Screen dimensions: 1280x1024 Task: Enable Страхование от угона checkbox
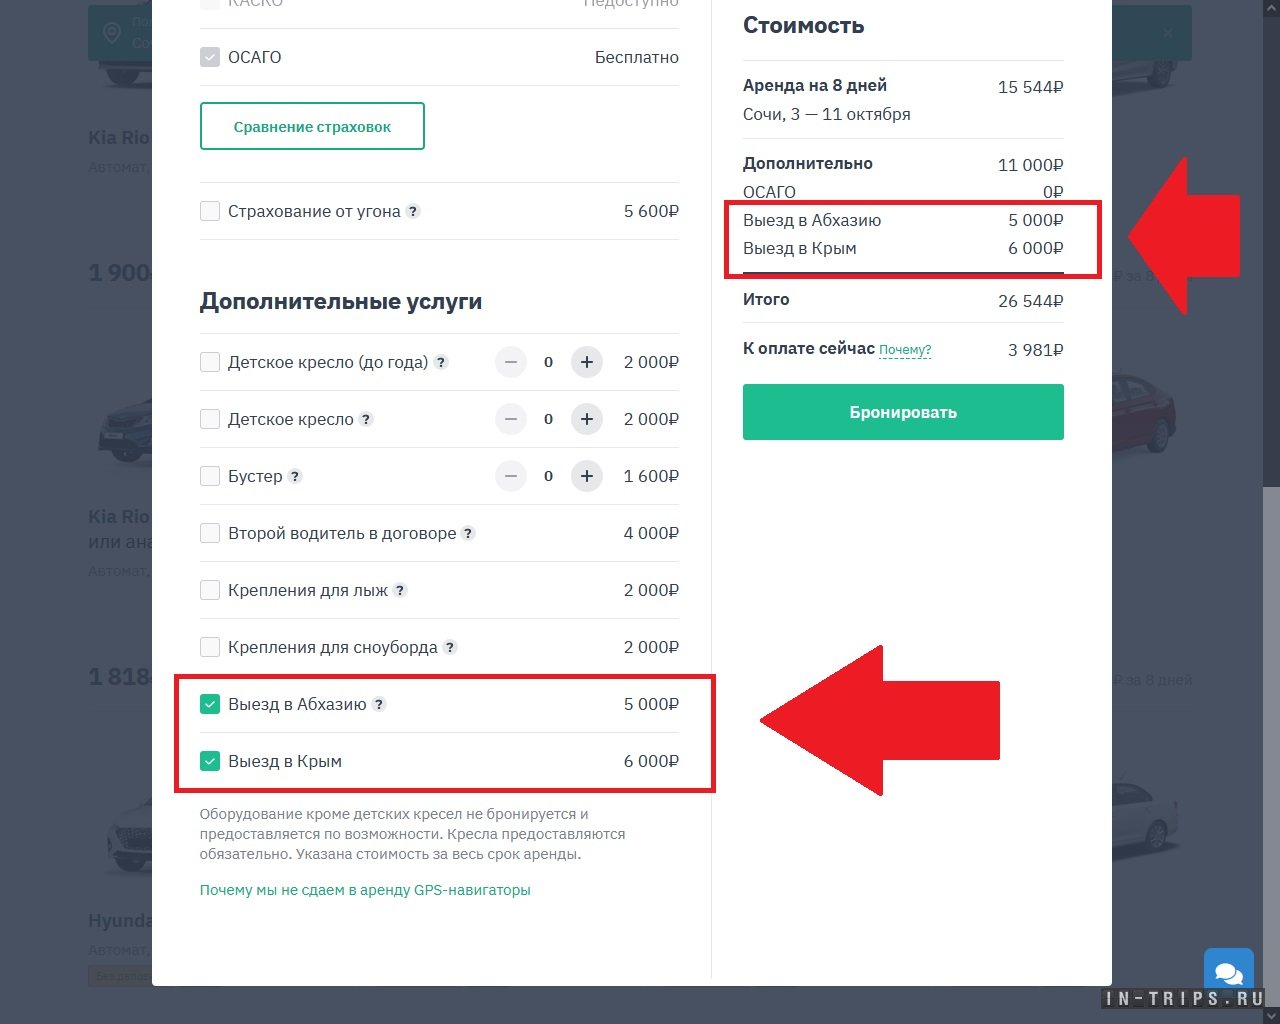pyautogui.click(x=210, y=211)
